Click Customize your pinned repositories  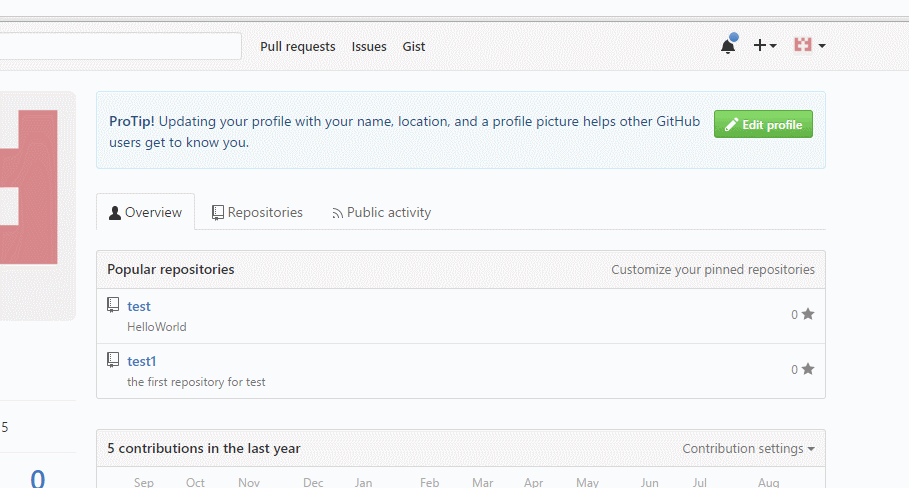click(x=713, y=270)
